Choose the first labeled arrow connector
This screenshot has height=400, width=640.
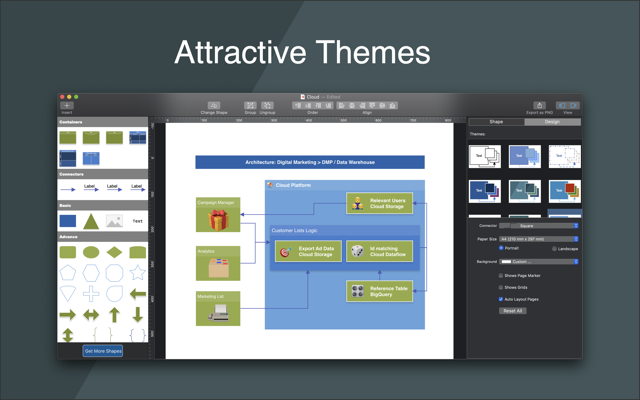tap(91, 188)
